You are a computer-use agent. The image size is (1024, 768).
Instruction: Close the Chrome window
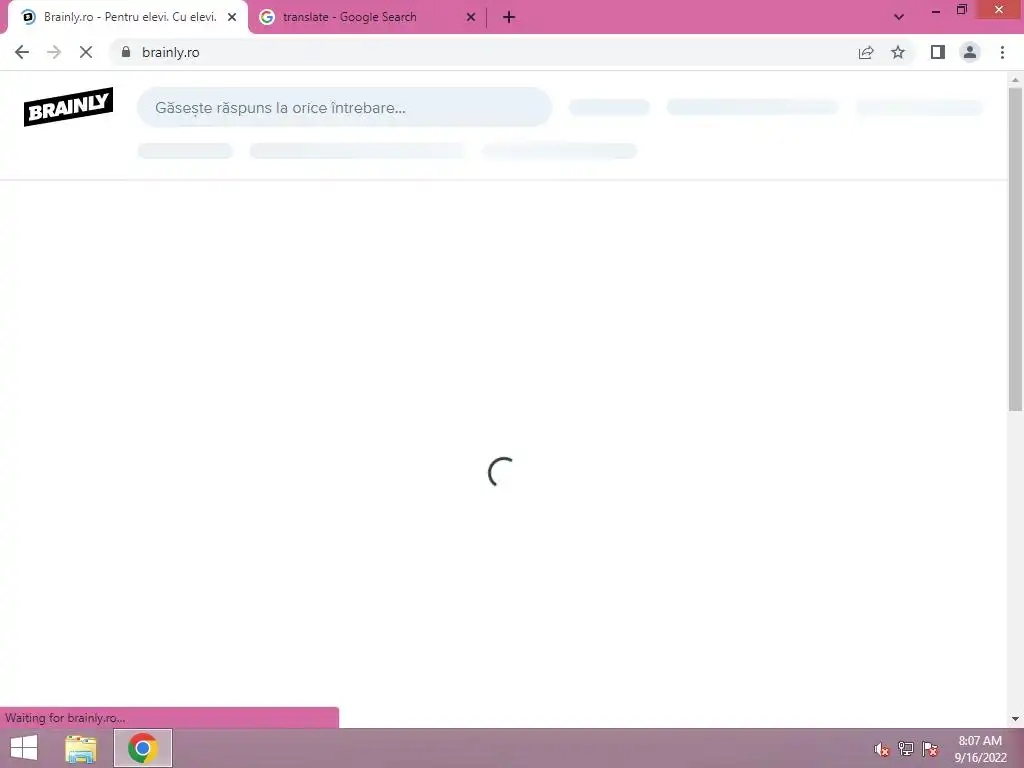pos(999,9)
